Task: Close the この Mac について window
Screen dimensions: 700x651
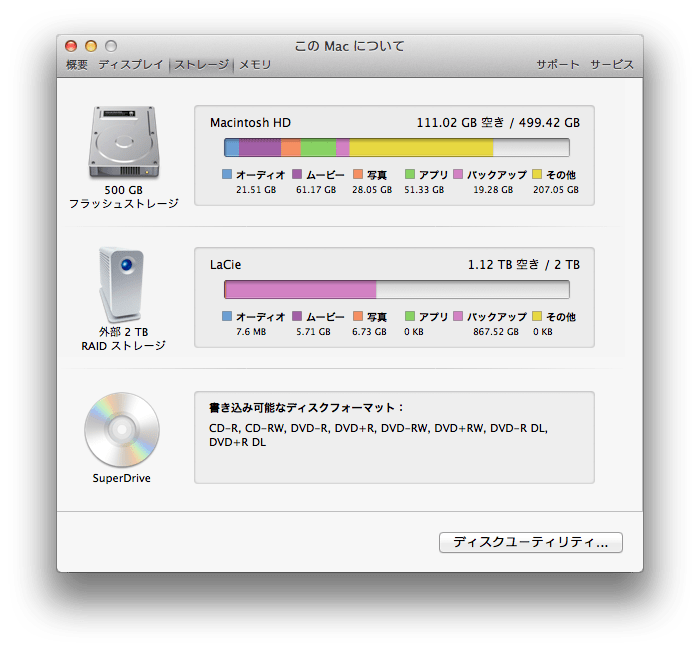Action: pyautogui.click(x=71, y=46)
